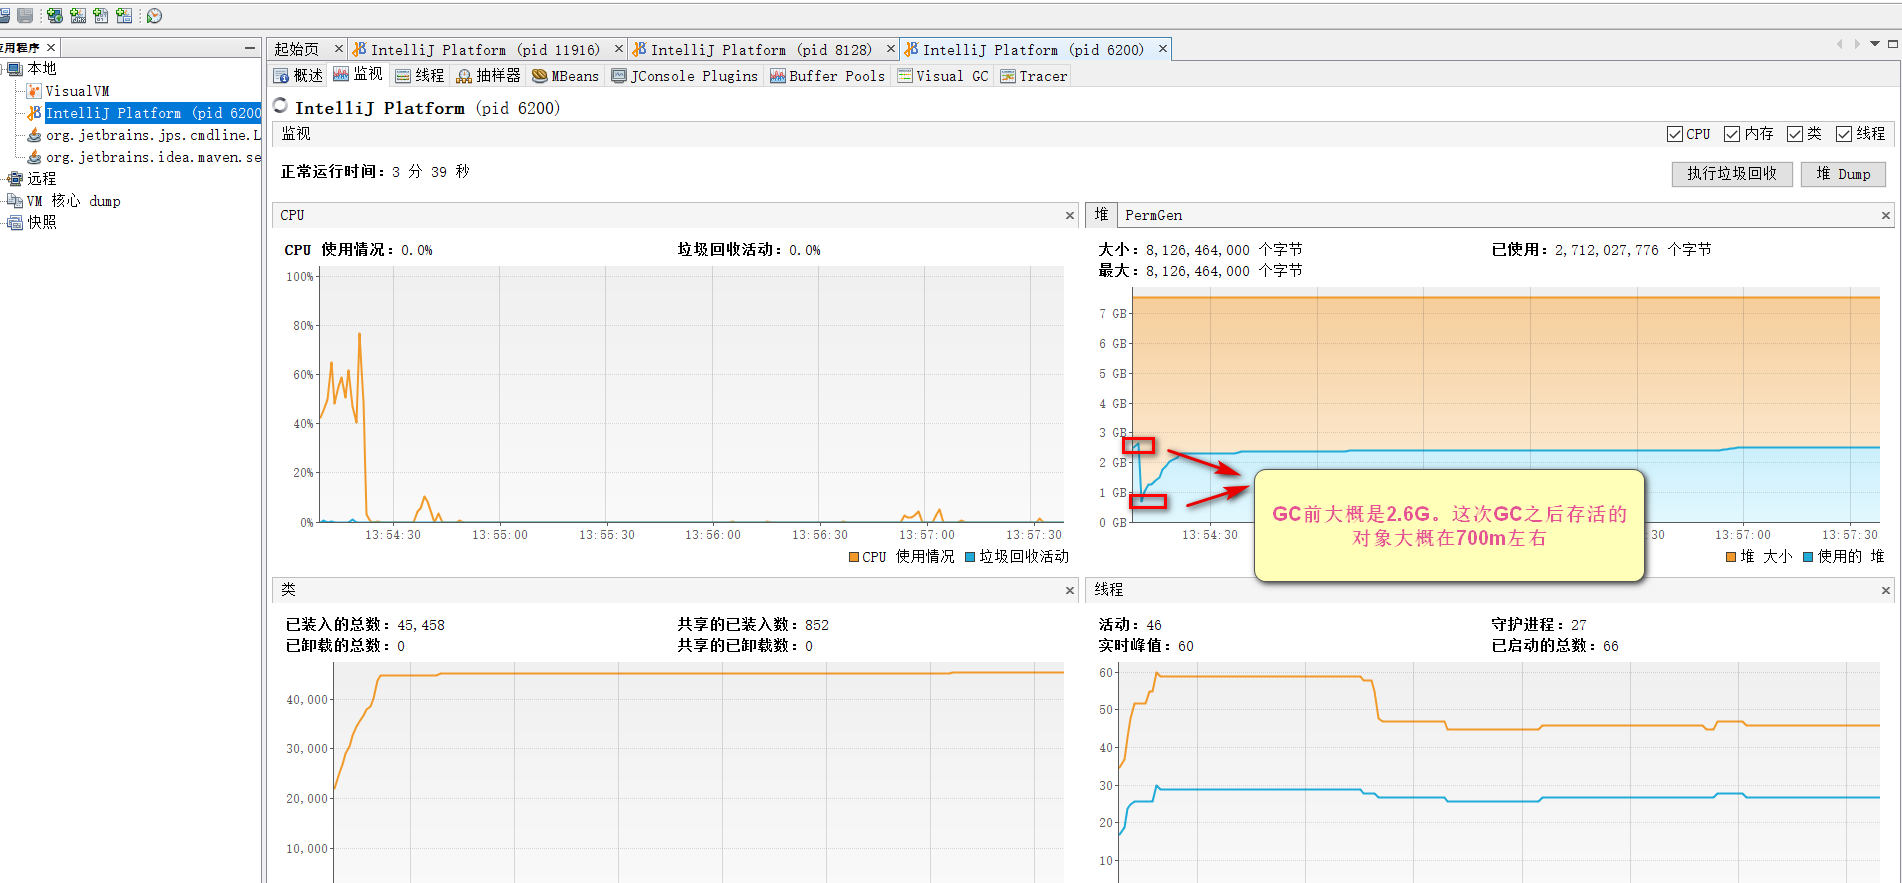
Task: Select the VisualVM tree item
Action: (x=77, y=91)
